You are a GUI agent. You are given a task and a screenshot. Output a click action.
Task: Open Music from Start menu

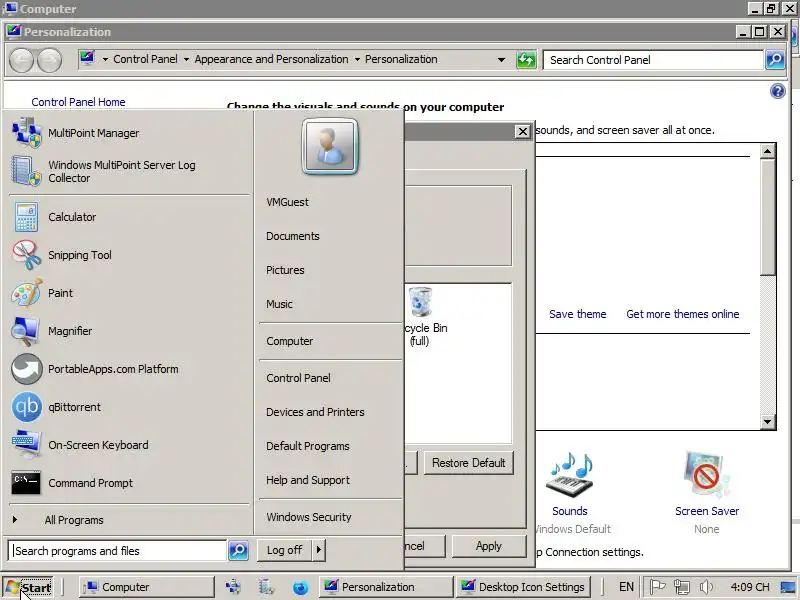(x=279, y=304)
